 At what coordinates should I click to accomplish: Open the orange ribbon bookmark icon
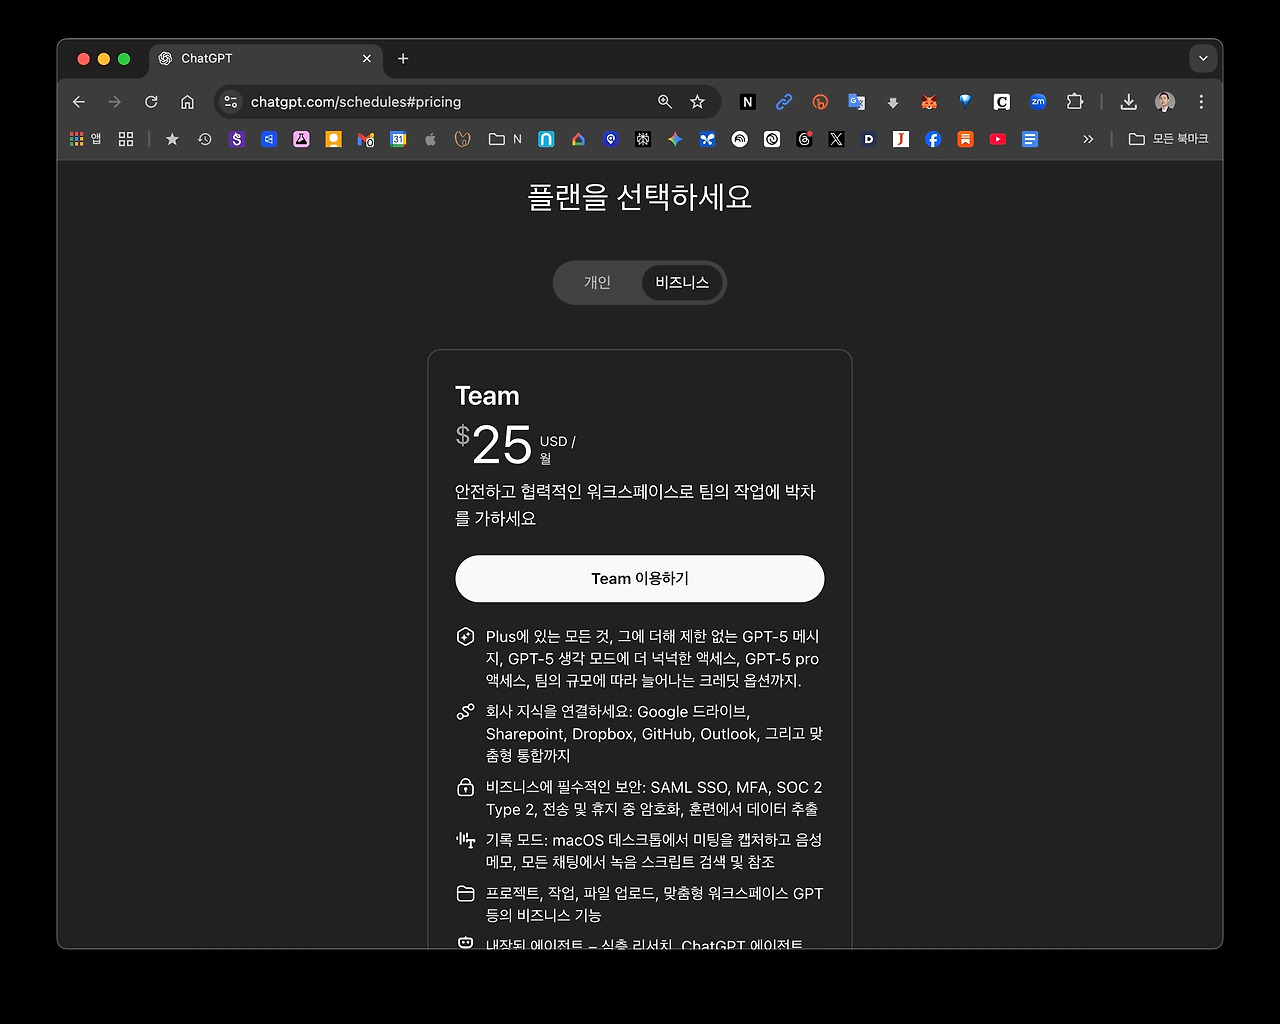965,140
